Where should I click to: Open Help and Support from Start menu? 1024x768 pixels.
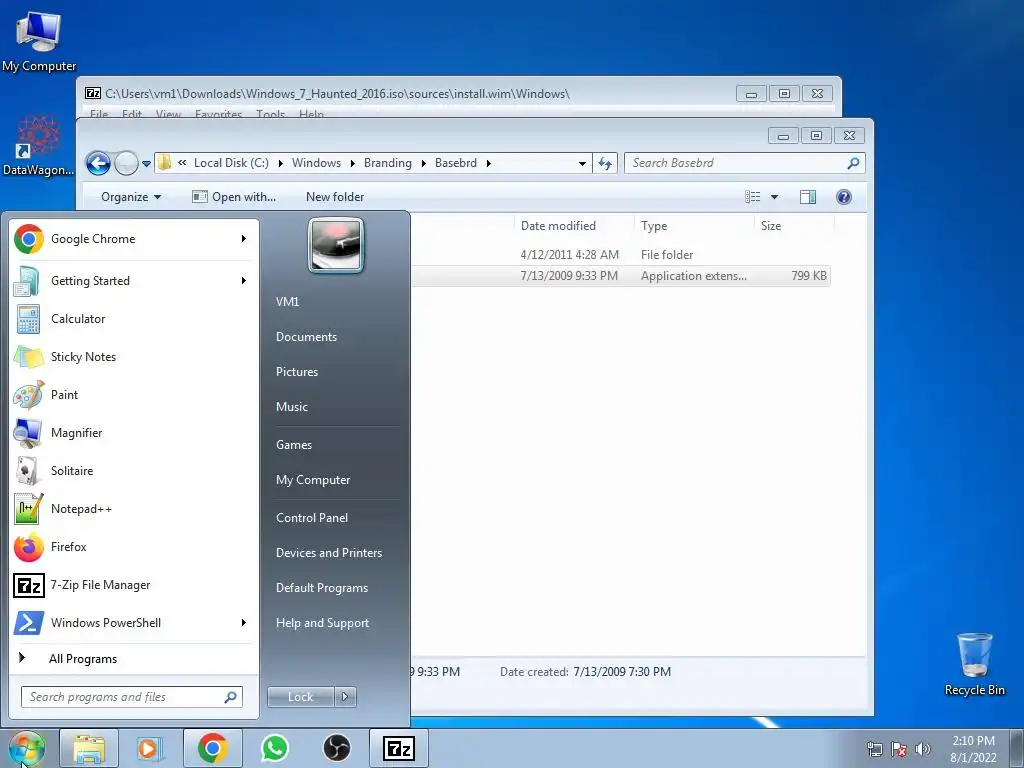(x=322, y=623)
